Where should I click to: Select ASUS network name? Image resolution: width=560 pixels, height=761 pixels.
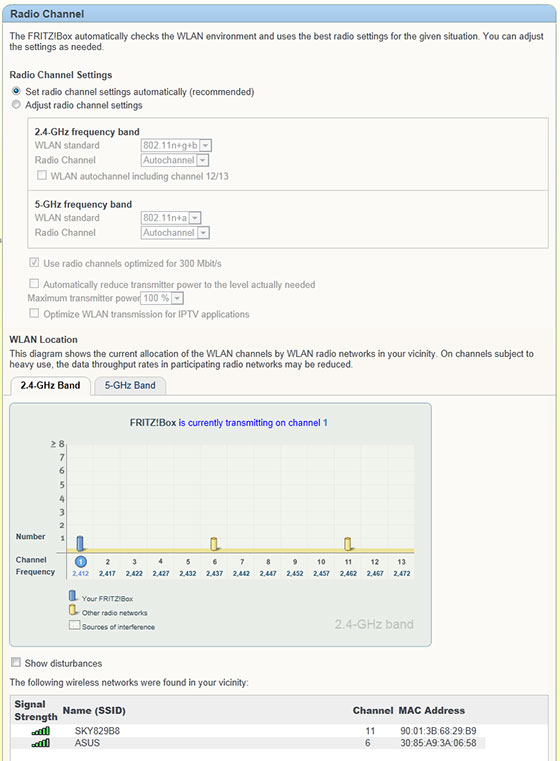87,743
